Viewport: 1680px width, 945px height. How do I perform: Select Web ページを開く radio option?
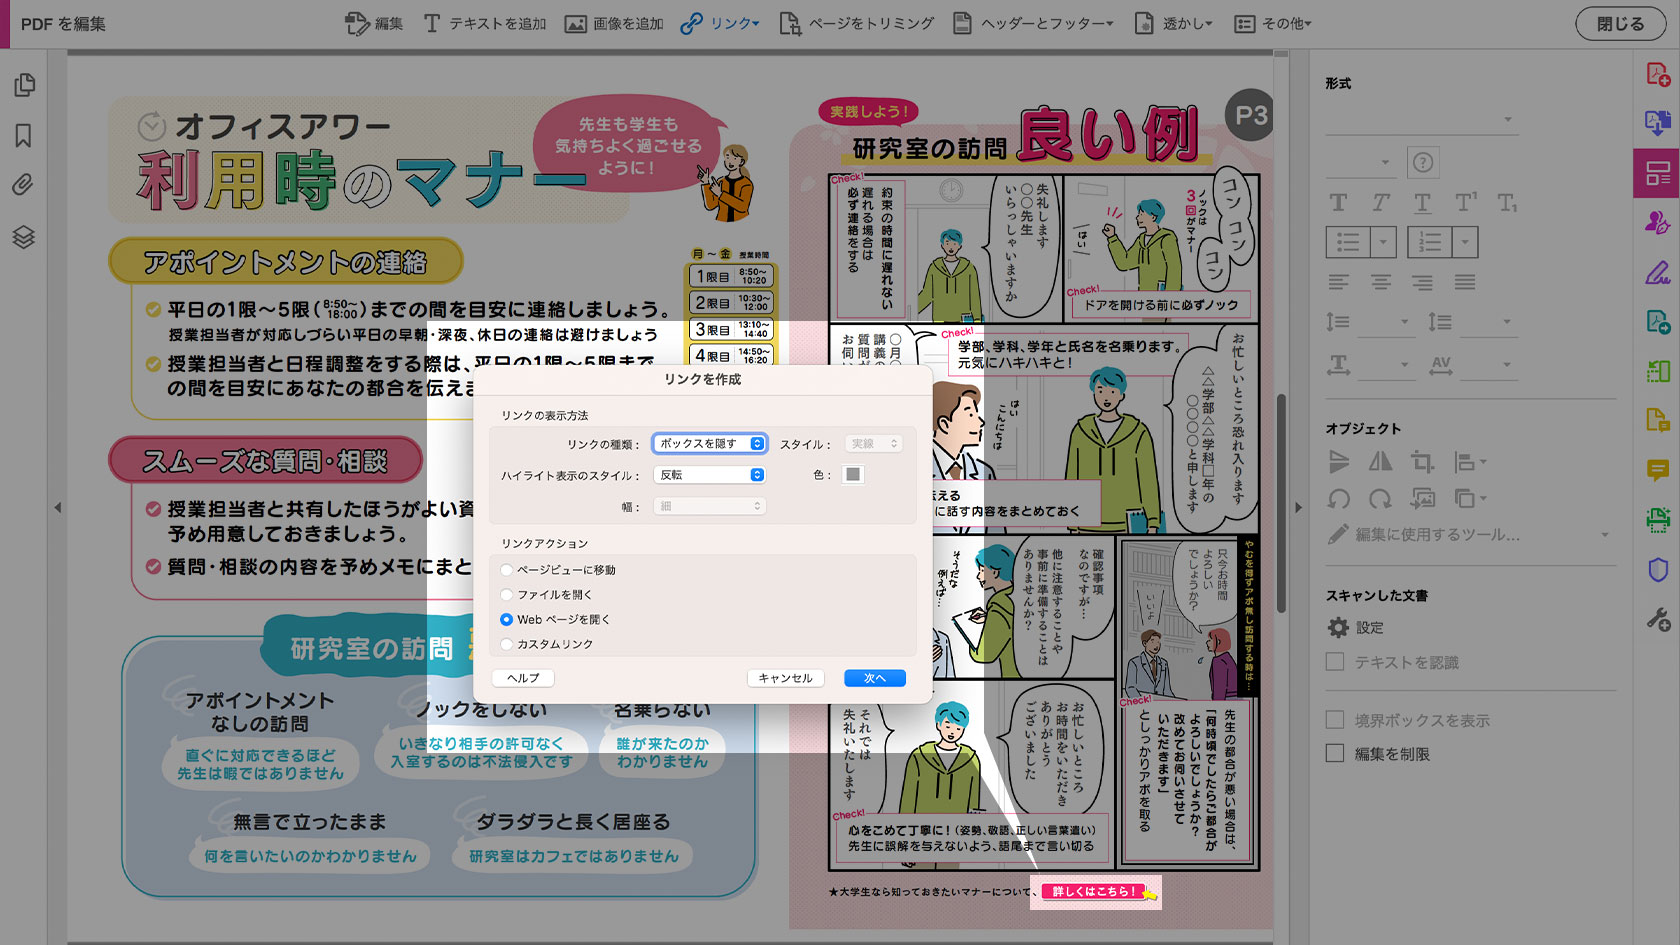coord(507,620)
